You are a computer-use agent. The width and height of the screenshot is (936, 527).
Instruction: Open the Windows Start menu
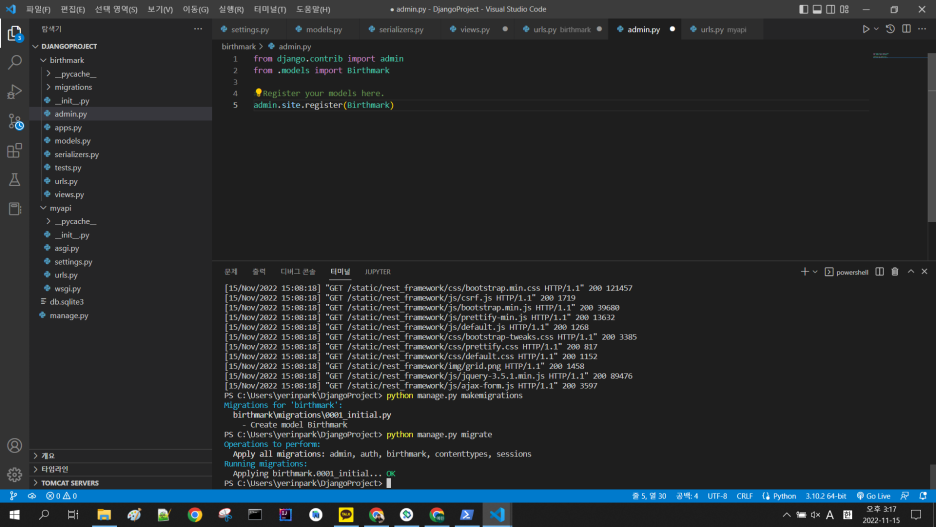click(14, 514)
